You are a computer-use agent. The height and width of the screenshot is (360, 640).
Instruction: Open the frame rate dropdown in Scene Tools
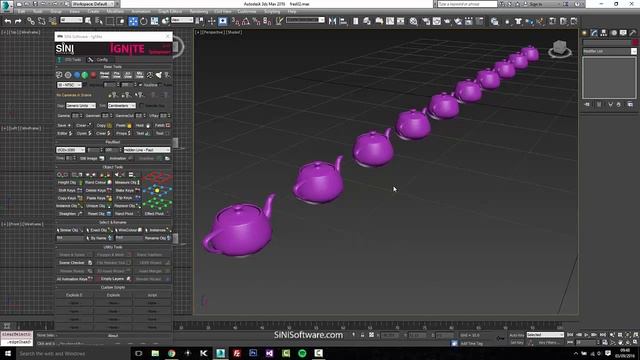[69, 85]
